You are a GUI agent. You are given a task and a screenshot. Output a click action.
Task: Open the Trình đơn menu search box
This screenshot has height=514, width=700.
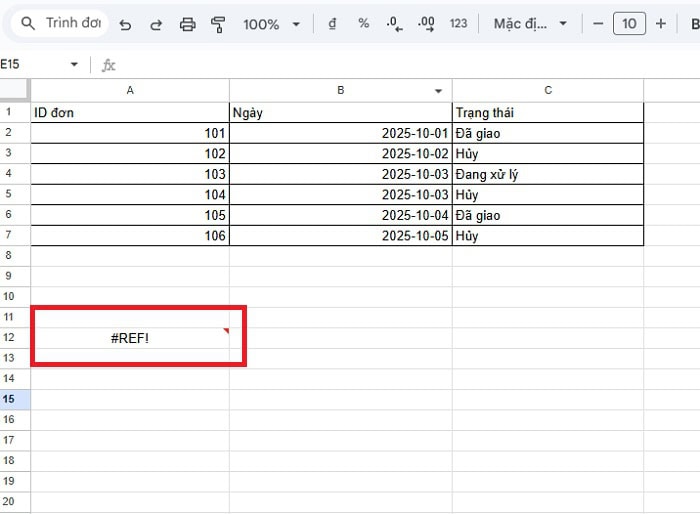pos(60,23)
